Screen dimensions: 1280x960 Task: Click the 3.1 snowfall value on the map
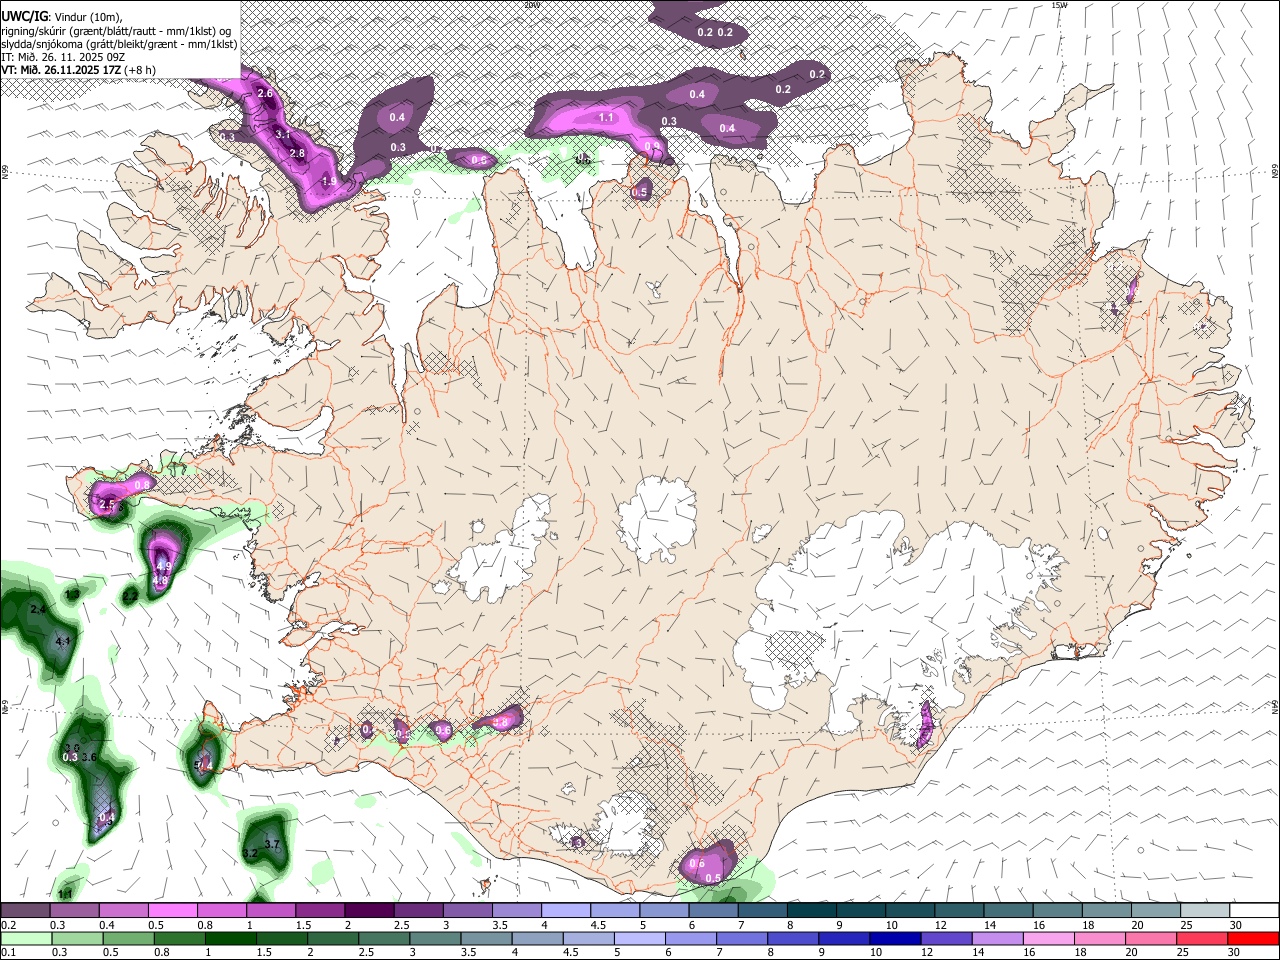pyautogui.click(x=282, y=134)
